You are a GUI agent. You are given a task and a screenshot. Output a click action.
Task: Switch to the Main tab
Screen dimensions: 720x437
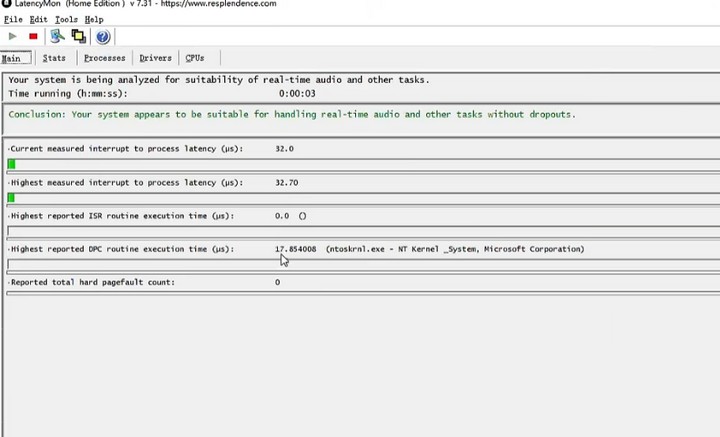tap(11, 58)
